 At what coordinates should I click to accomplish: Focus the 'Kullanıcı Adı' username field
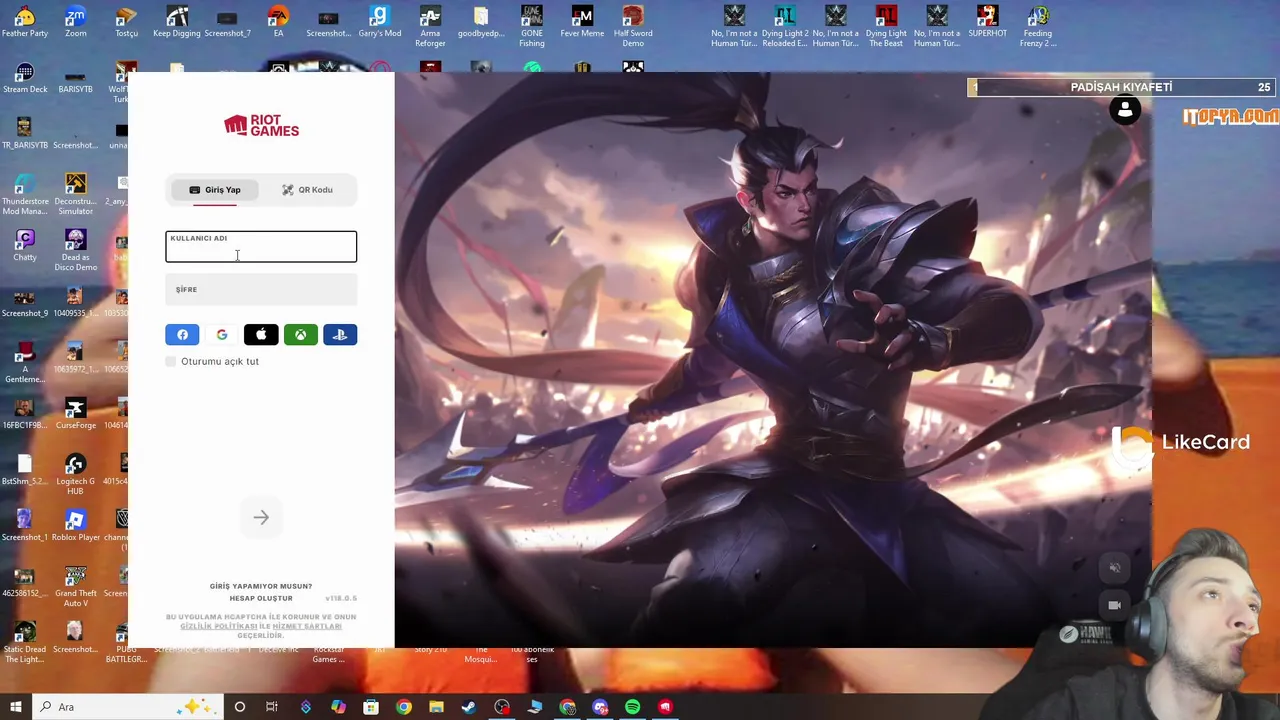click(261, 247)
